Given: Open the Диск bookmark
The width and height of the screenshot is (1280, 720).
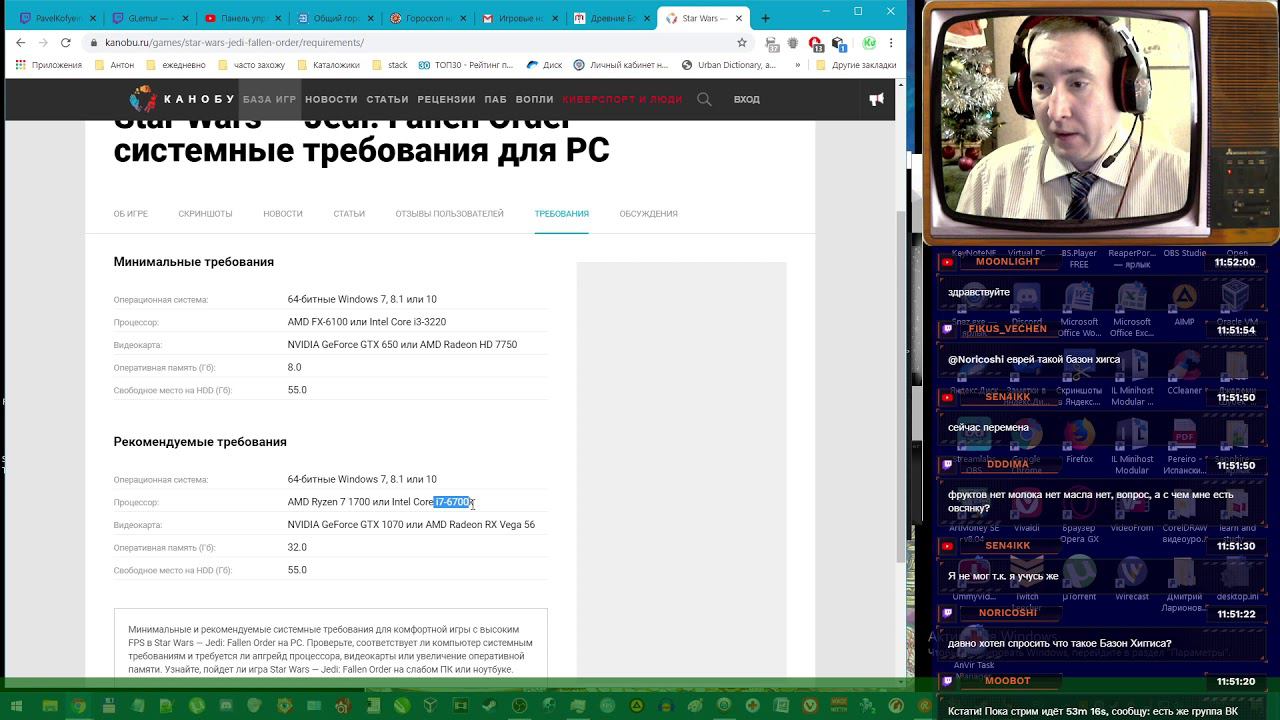Looking at the screenshot, I should [545, 65].
